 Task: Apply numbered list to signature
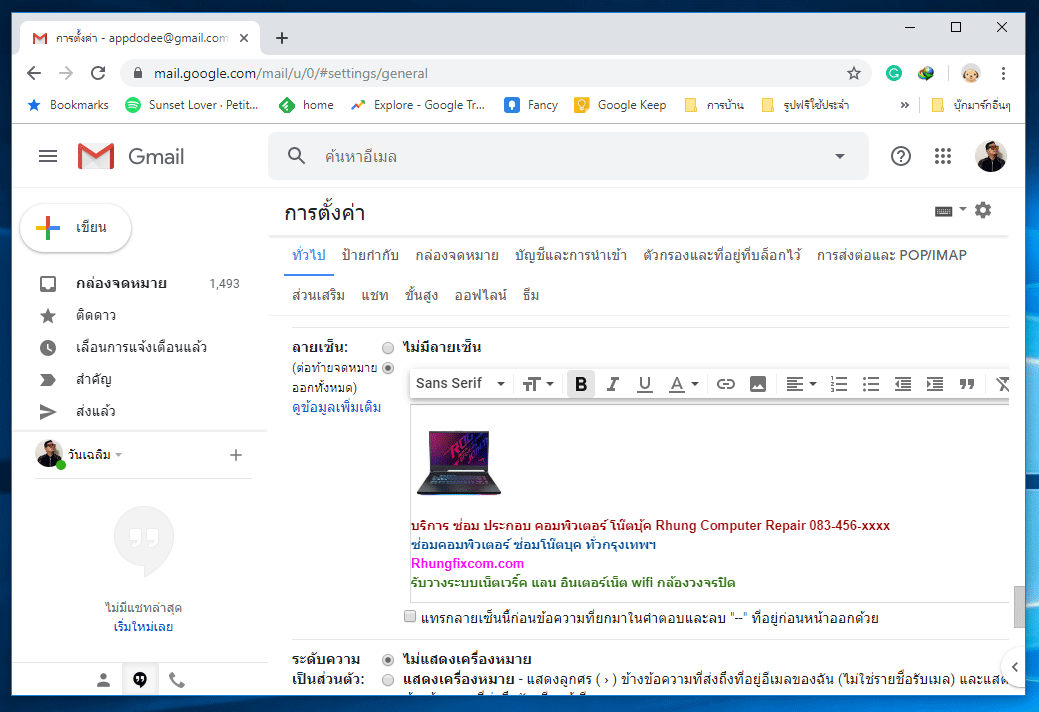(839, 384)
